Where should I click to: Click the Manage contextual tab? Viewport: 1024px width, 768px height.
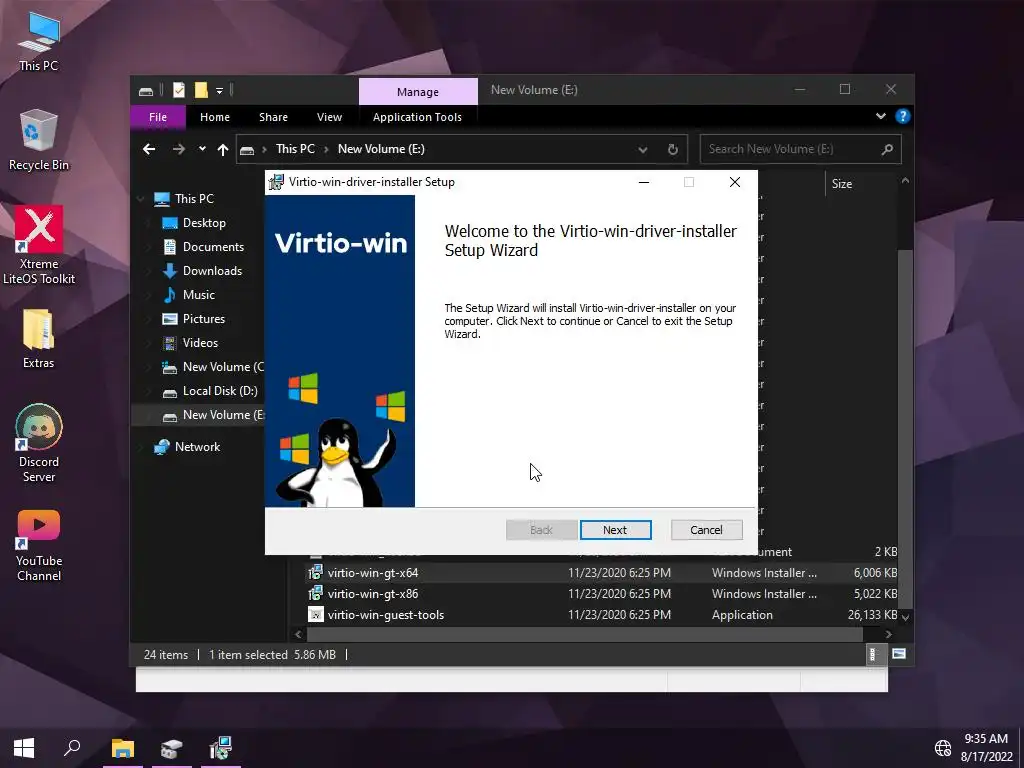418,91
